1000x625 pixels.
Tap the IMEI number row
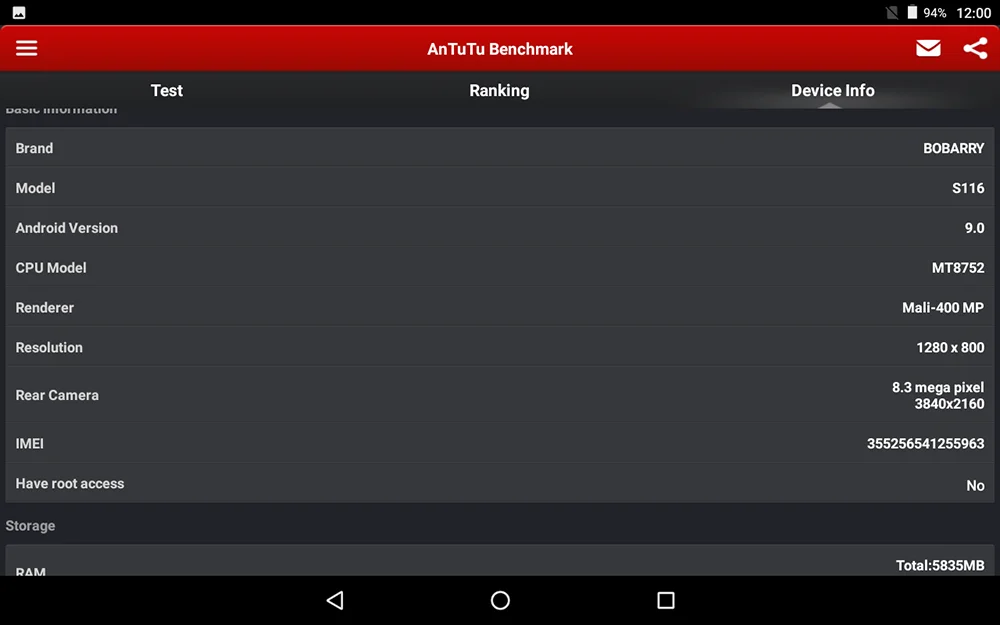[500, 443]
